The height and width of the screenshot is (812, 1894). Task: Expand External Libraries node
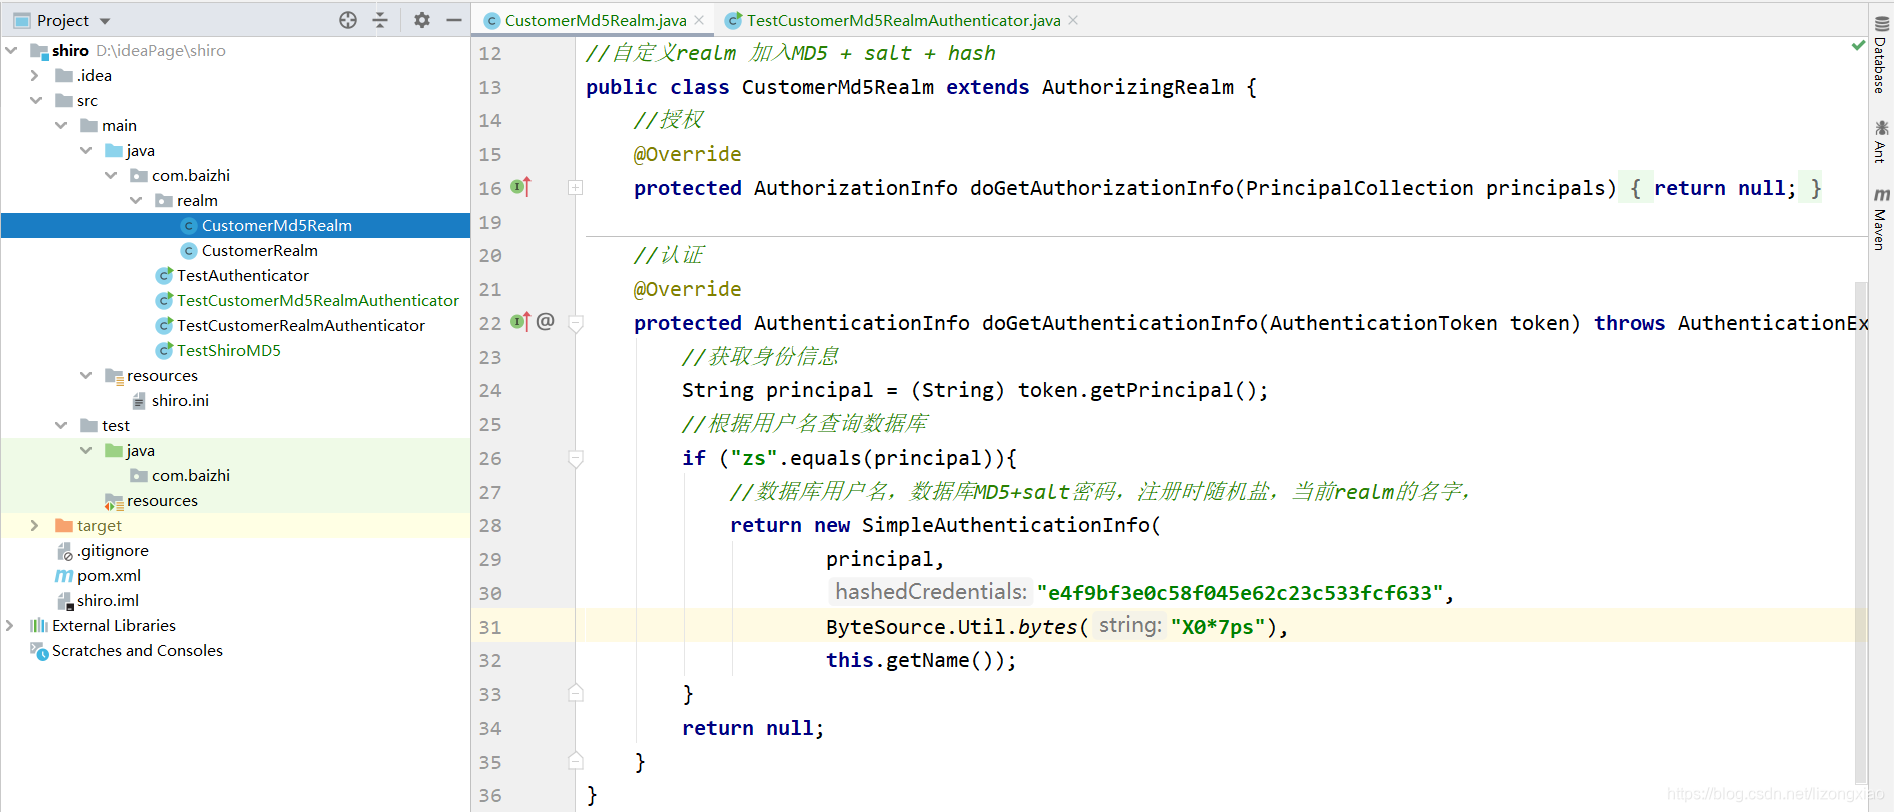point(11,625)
